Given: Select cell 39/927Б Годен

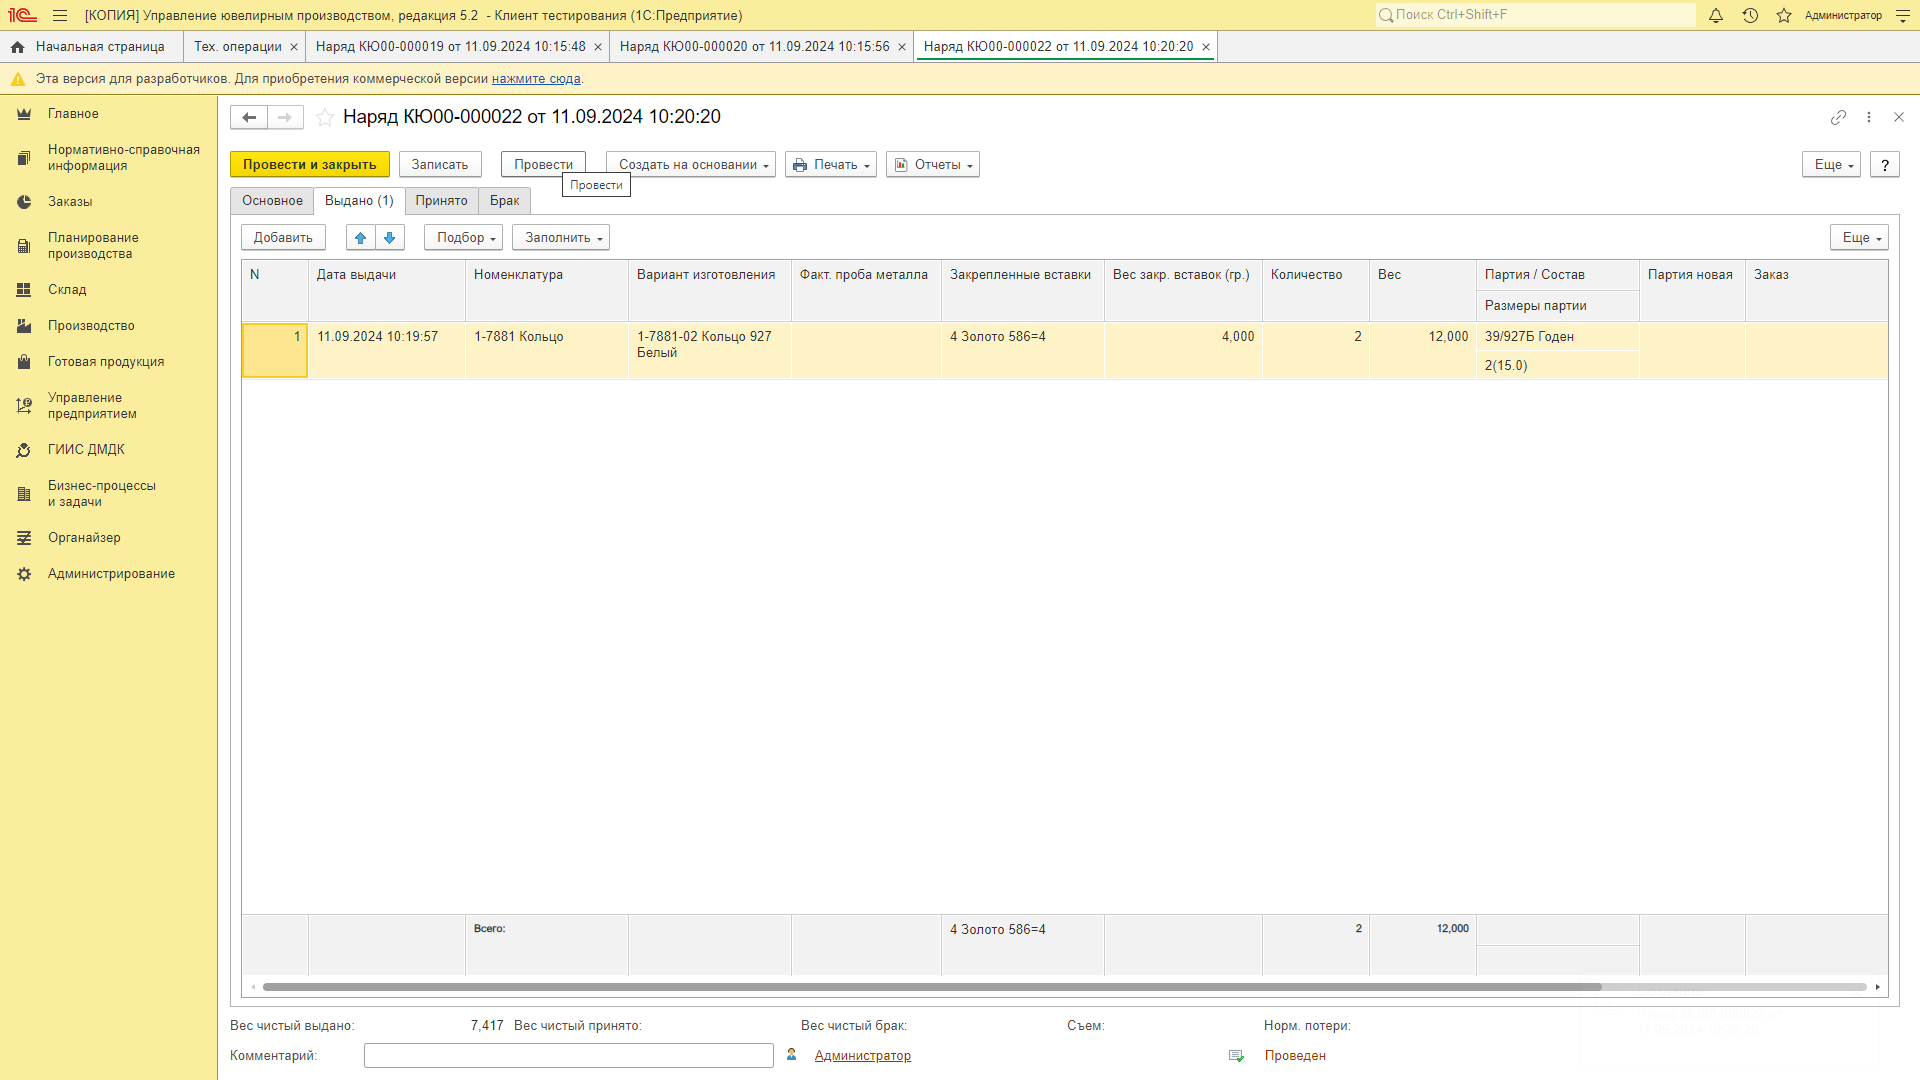Looking at the screenshot, I should pyautogui.click(x=1558, y=337).
